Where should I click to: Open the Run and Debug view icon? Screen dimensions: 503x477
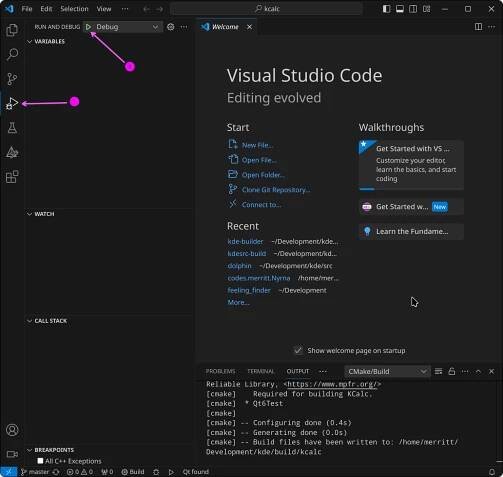click(x=12, y=103)
